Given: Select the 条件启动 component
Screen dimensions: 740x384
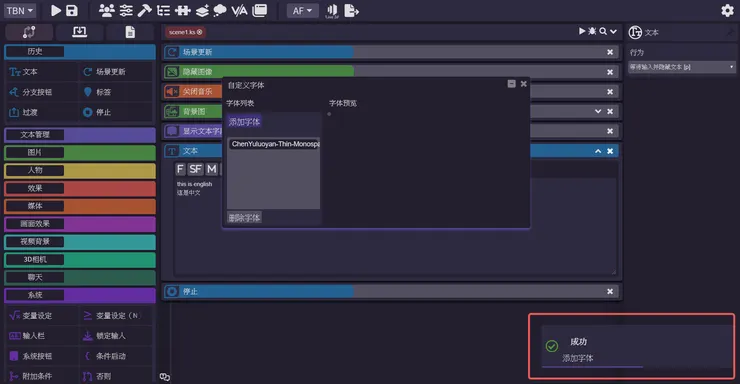Looking at the screenshot, I should 116,356.
